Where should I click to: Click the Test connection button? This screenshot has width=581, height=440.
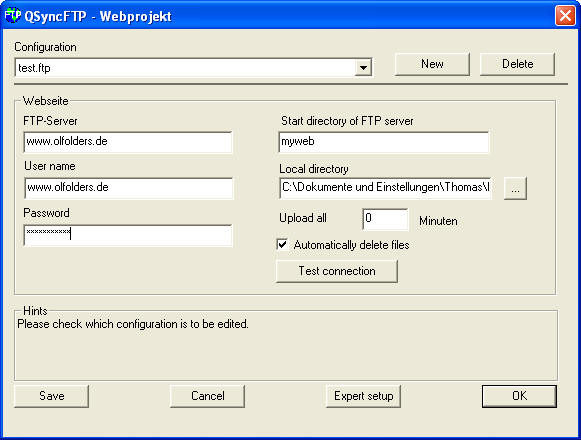(337, 271)
